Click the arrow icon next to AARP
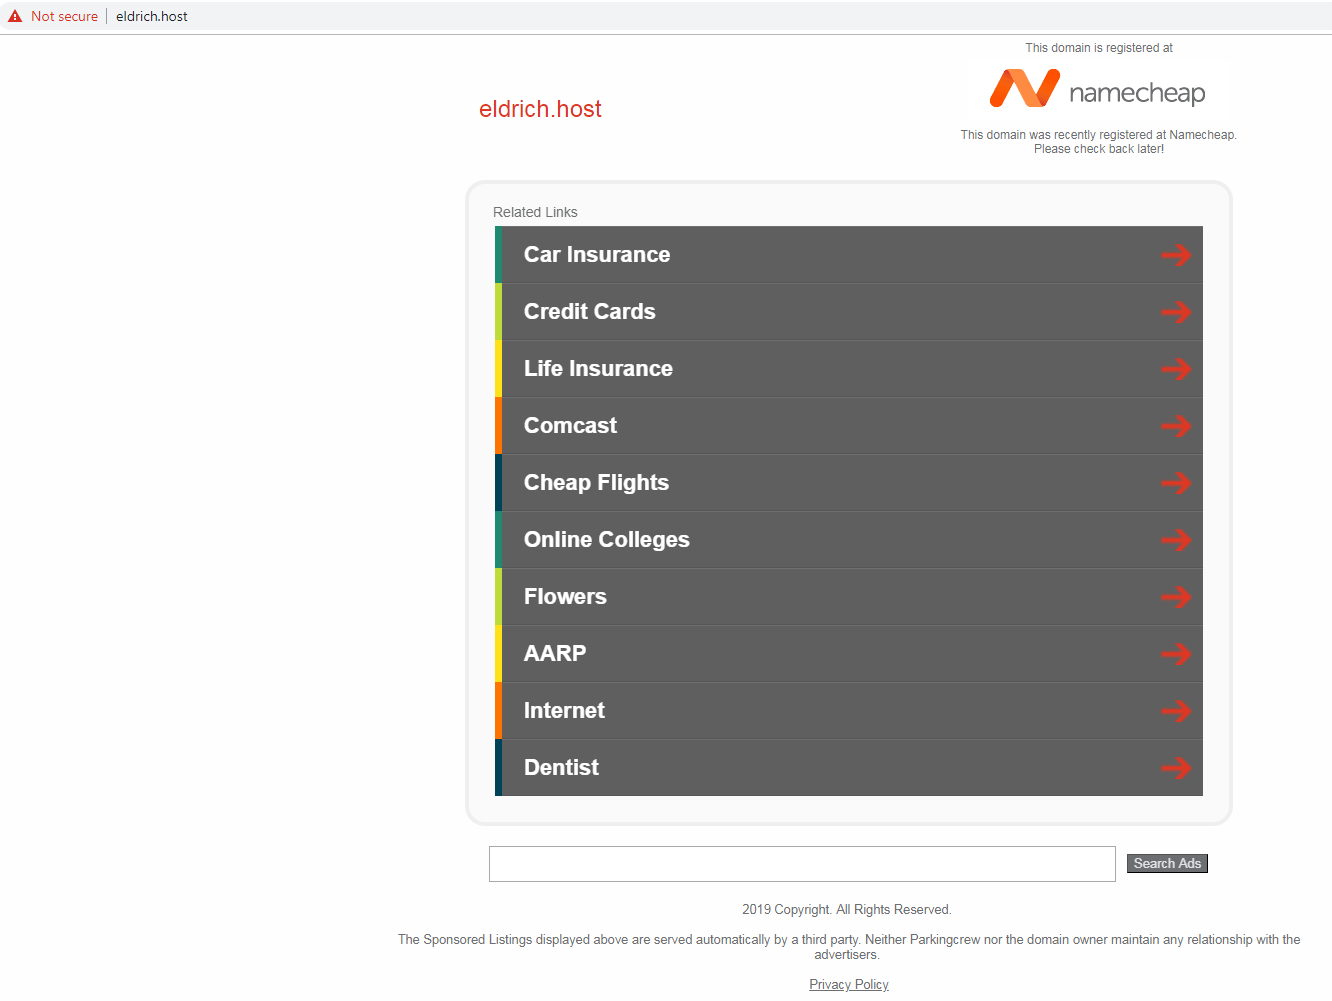 pyautogui.click(x=1176, y=654)
